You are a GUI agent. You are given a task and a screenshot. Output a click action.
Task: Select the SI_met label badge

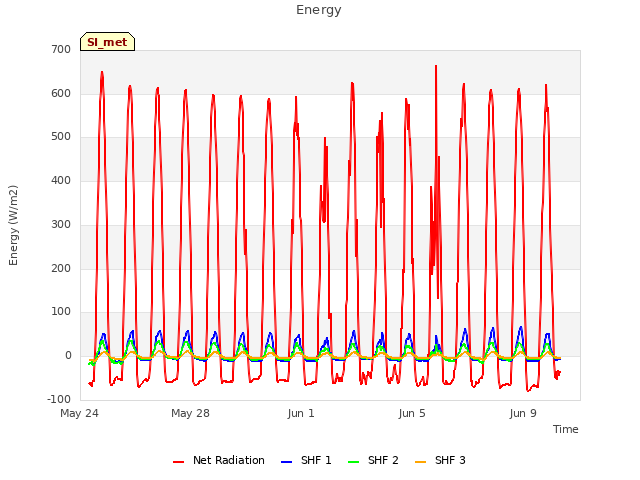click(x=107, y=42)
